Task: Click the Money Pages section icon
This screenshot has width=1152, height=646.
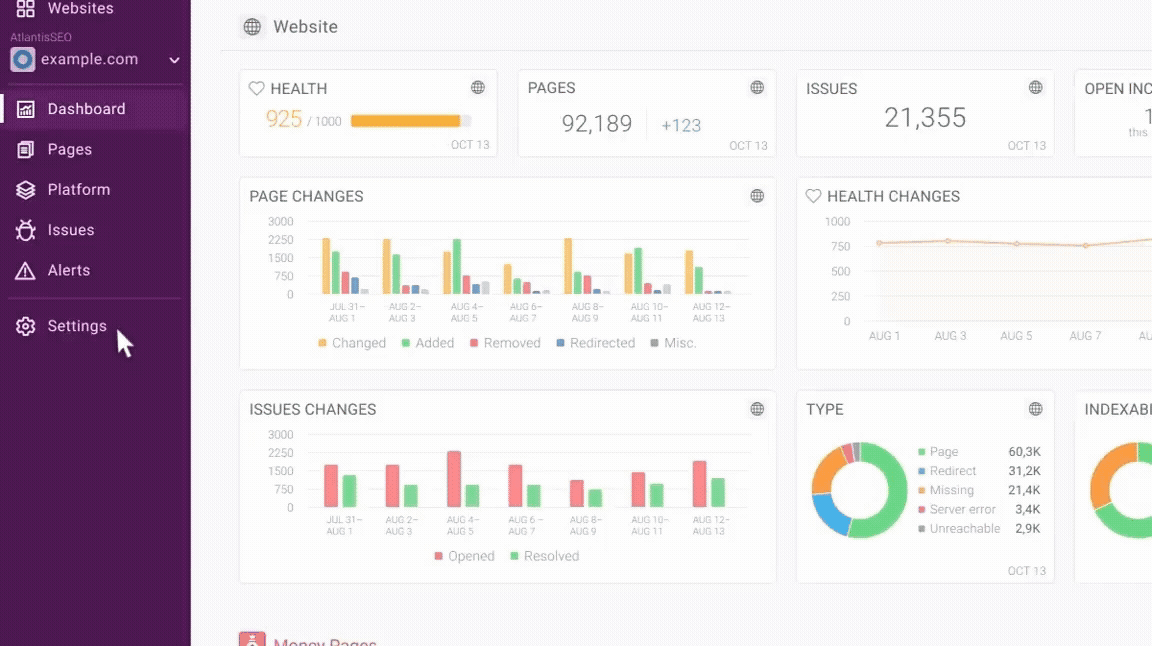Action: point(252,639)
